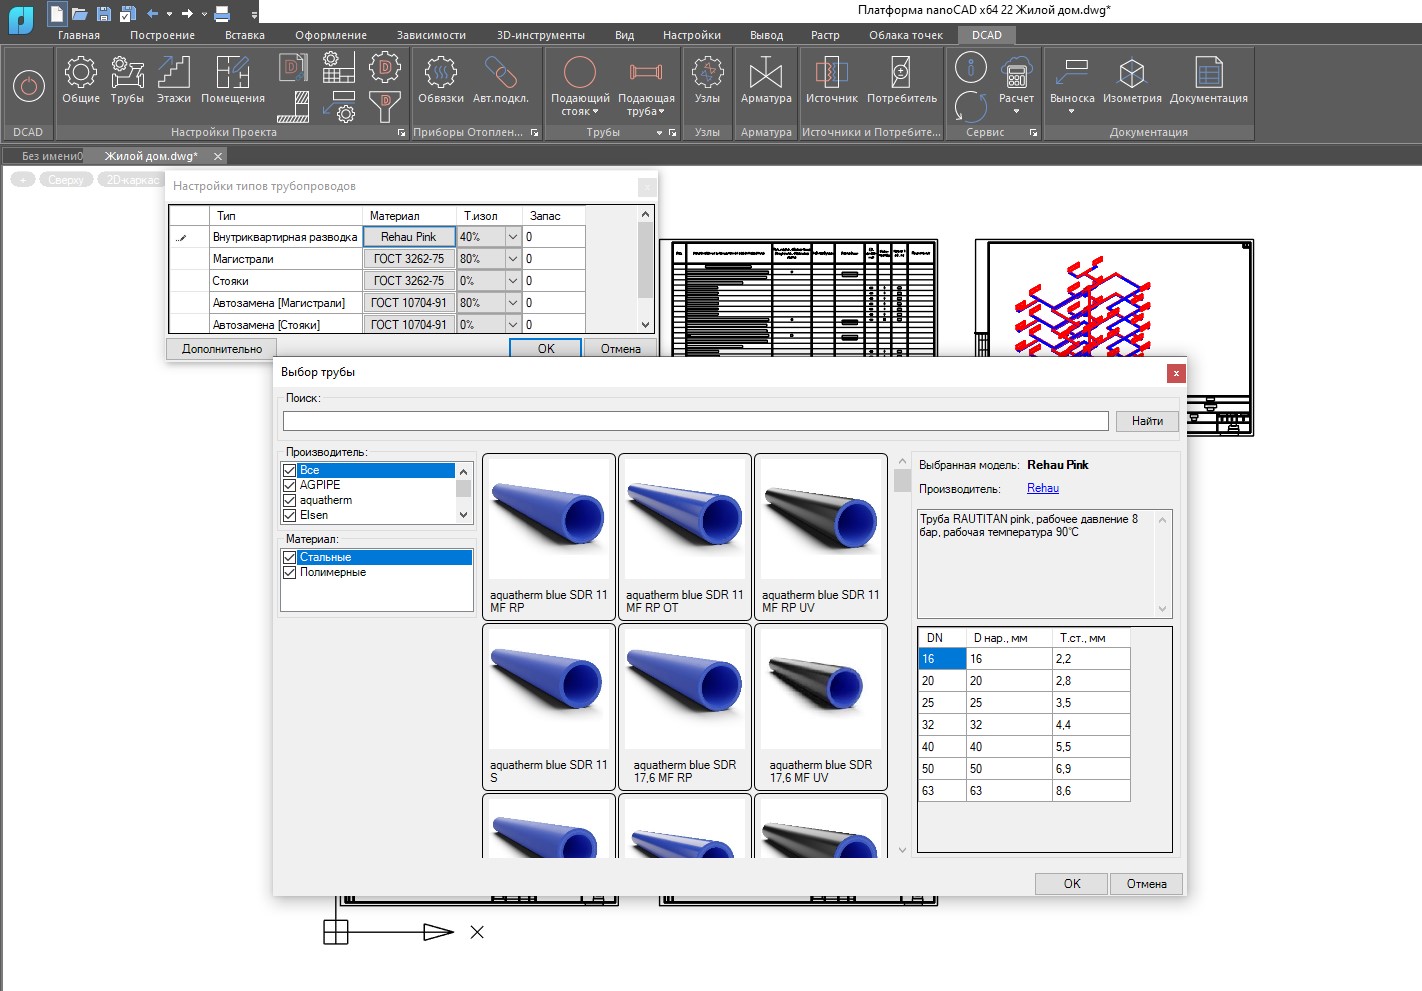Image resolution: width=1422 pixels, height=991 pixels.
Task: Click the open folder icon
Action: 79,14
